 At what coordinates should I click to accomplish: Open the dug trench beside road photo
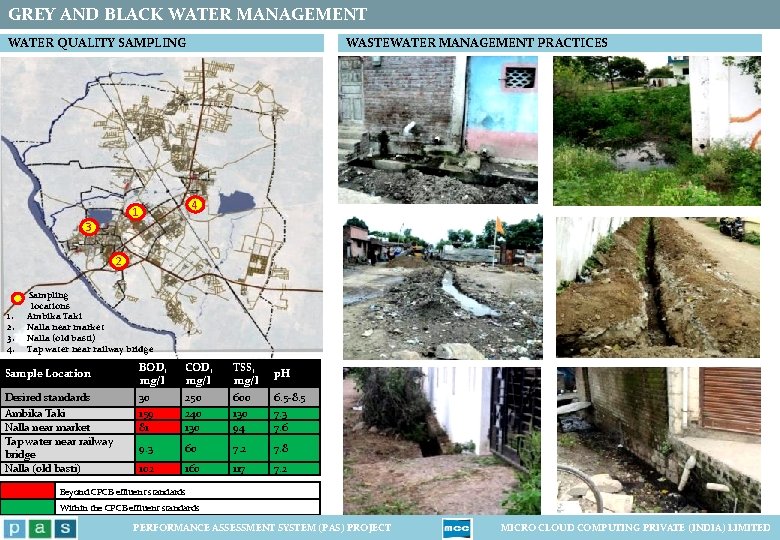click(658, 287)
